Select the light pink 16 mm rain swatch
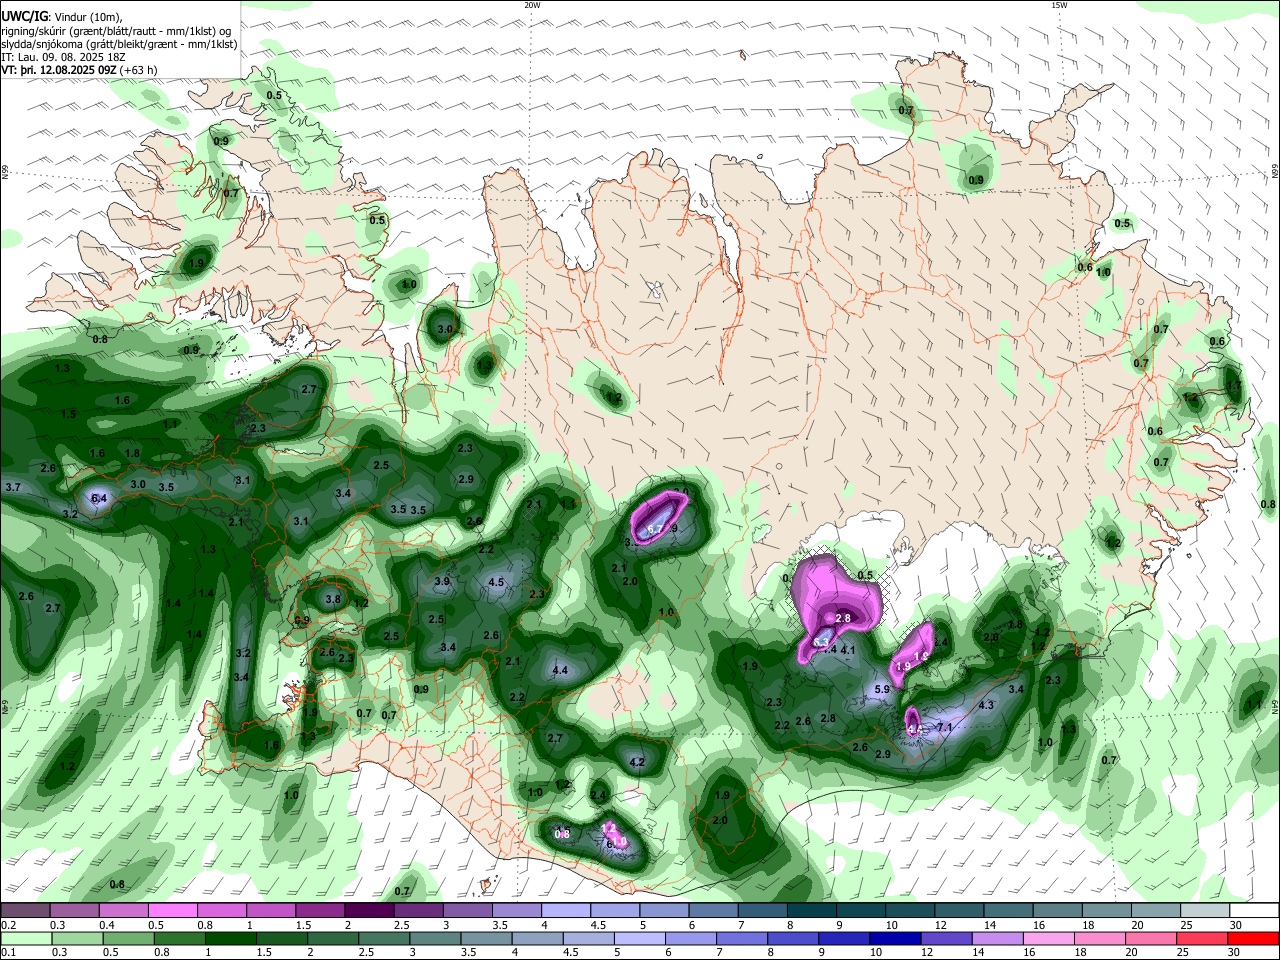 pyautogui.click(x=1048, y=939)
